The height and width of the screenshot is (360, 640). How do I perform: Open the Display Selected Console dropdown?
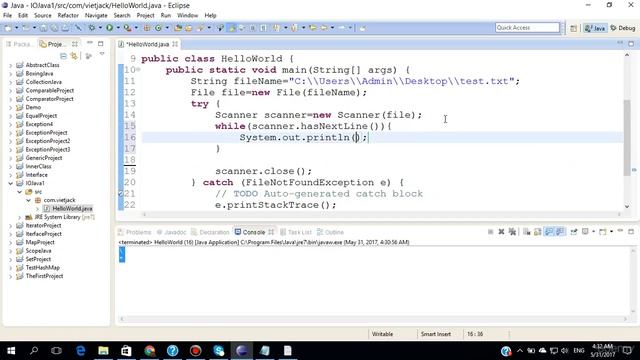[593, 232]
